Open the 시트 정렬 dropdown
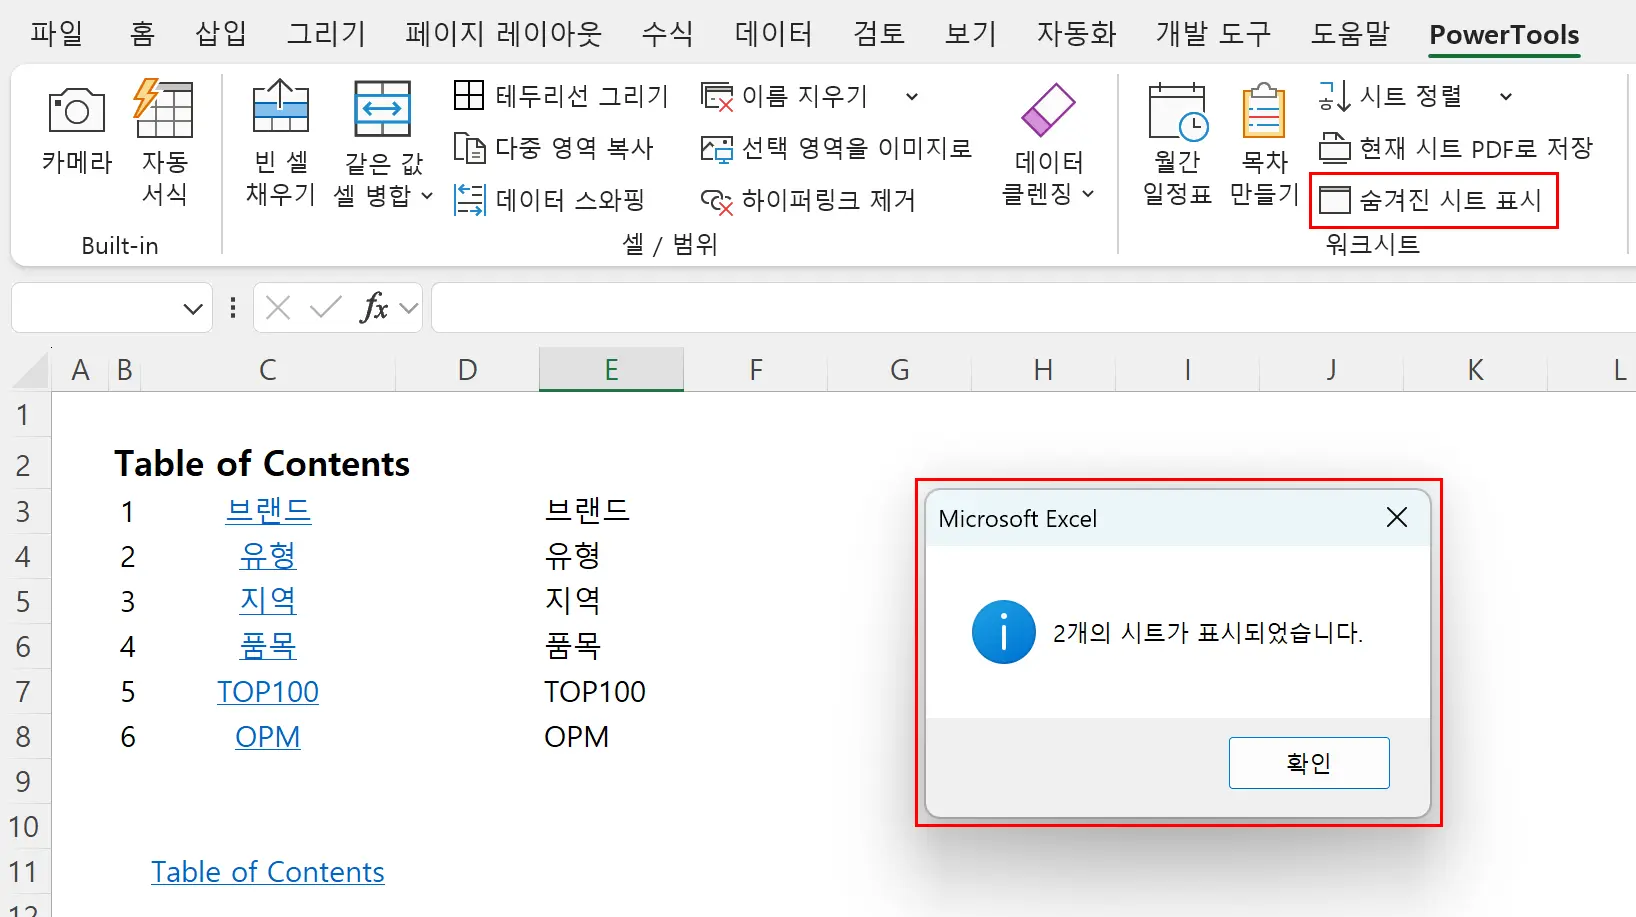Viewport: 1636px width, 917px height. pos(1505,96)
